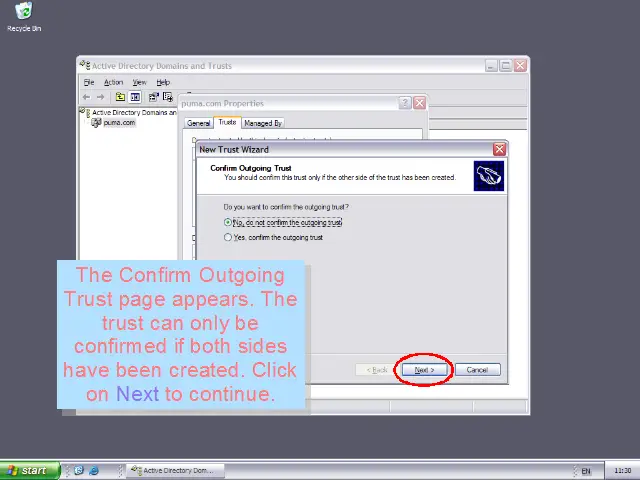Select puma.com domain in console tree
Viewport: 640px width, 480px height.
tap(118, 123)
